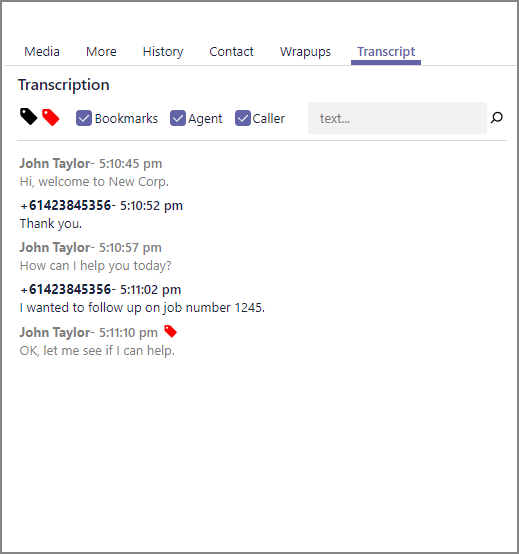Screen dimensions: 519x554
Task: Click the black bookmark tag icon
Action: [28, 117]
